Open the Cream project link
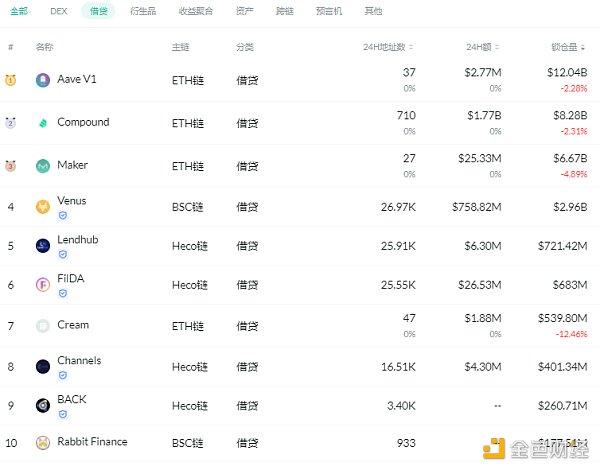 (73, 325)
